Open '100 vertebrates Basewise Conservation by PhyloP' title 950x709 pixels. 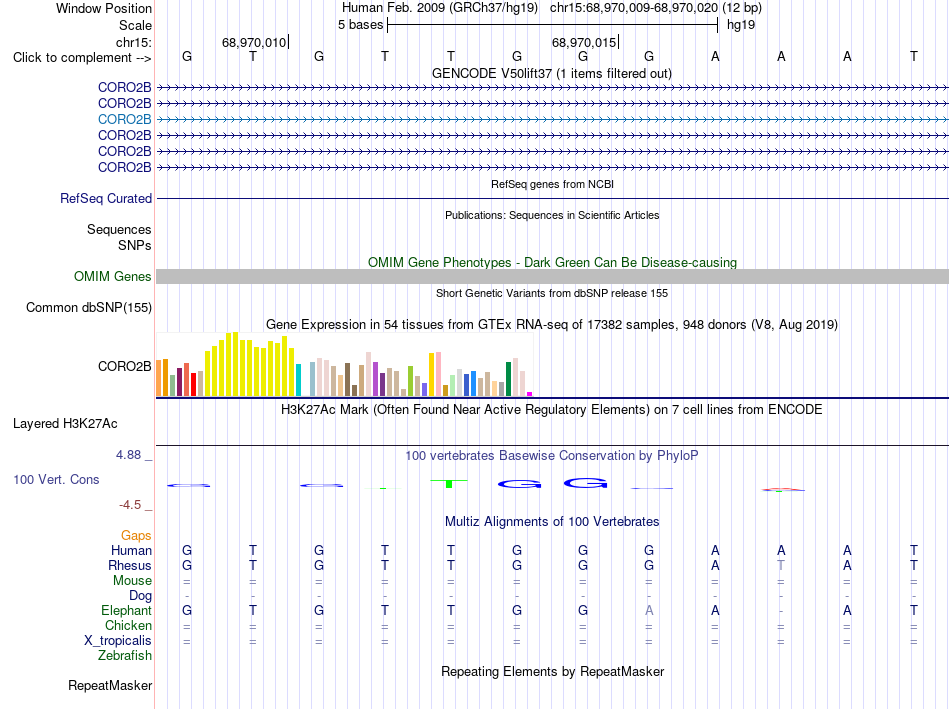coord(552,455)
